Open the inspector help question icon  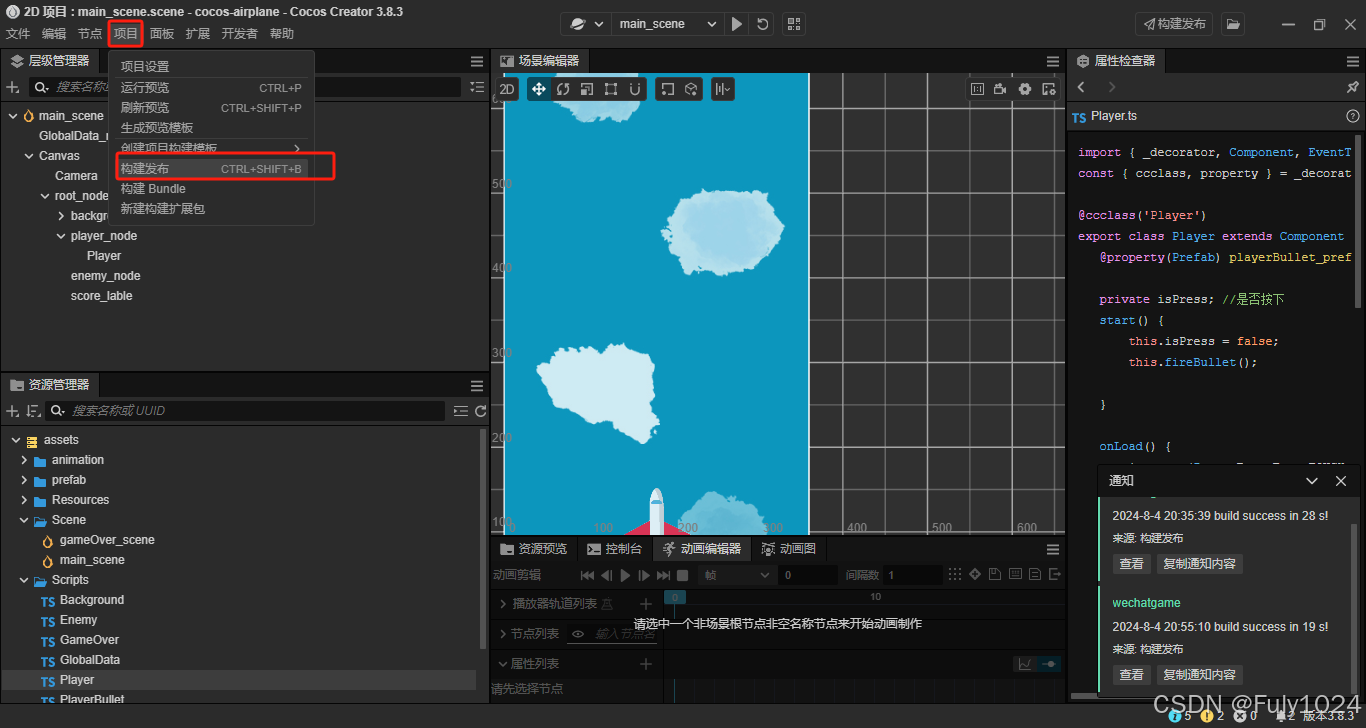pyautogui.click(x=1353, y=116)
